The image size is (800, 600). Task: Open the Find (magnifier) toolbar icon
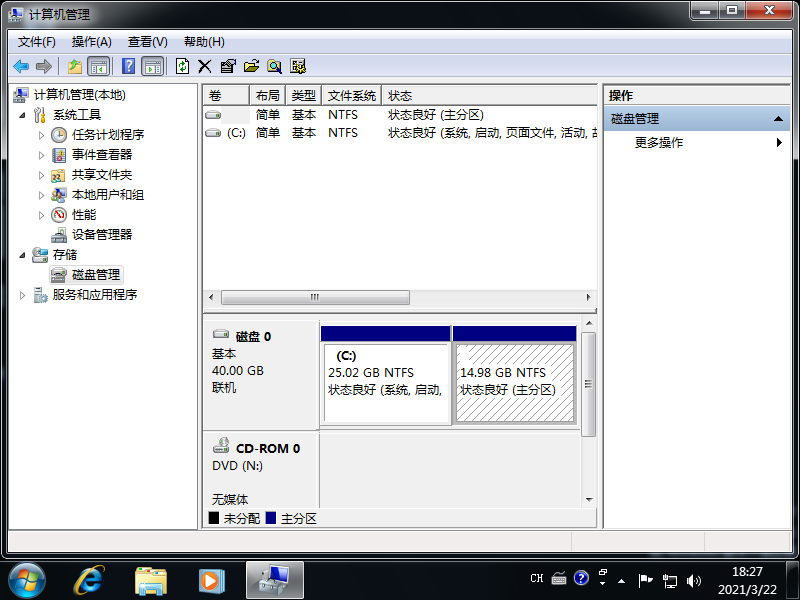click(274, 66)
